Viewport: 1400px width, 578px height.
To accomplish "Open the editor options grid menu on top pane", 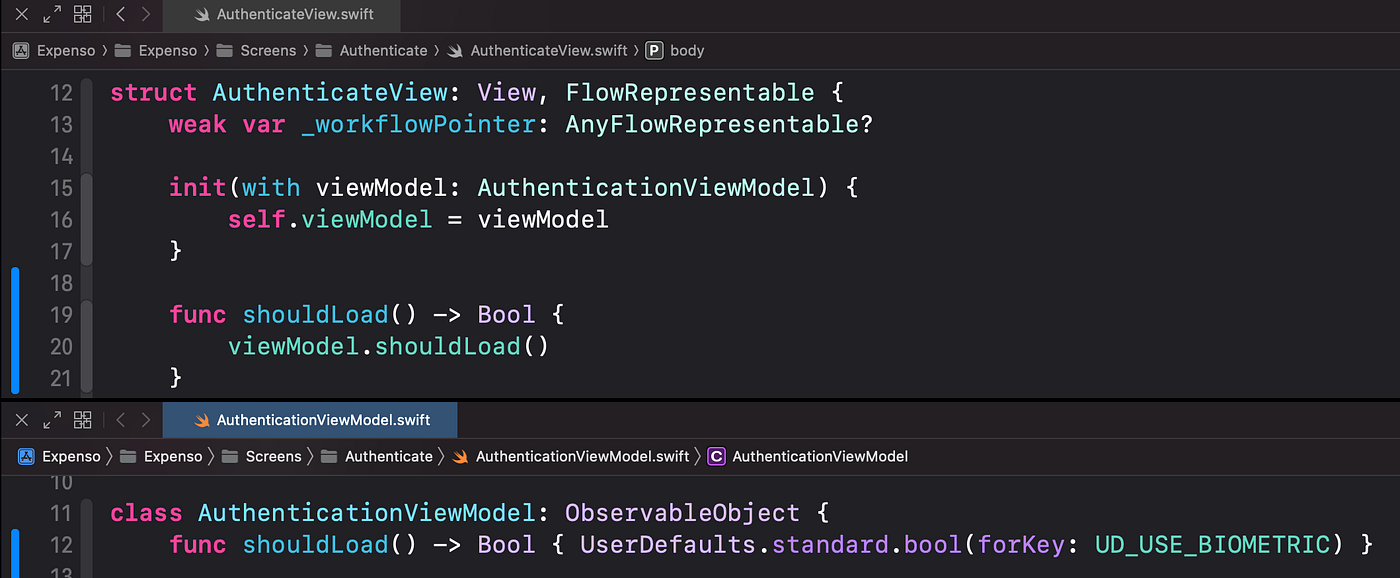I will [83, 14].
